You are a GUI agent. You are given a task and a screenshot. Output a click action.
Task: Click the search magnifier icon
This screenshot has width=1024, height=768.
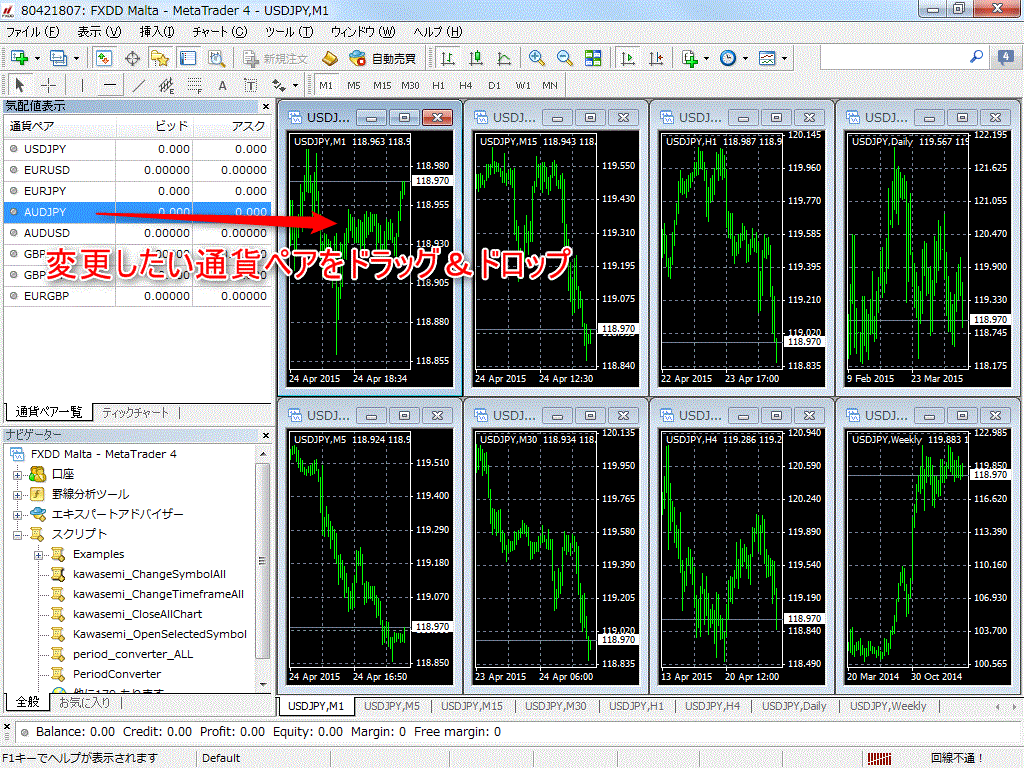pos(976,57)
